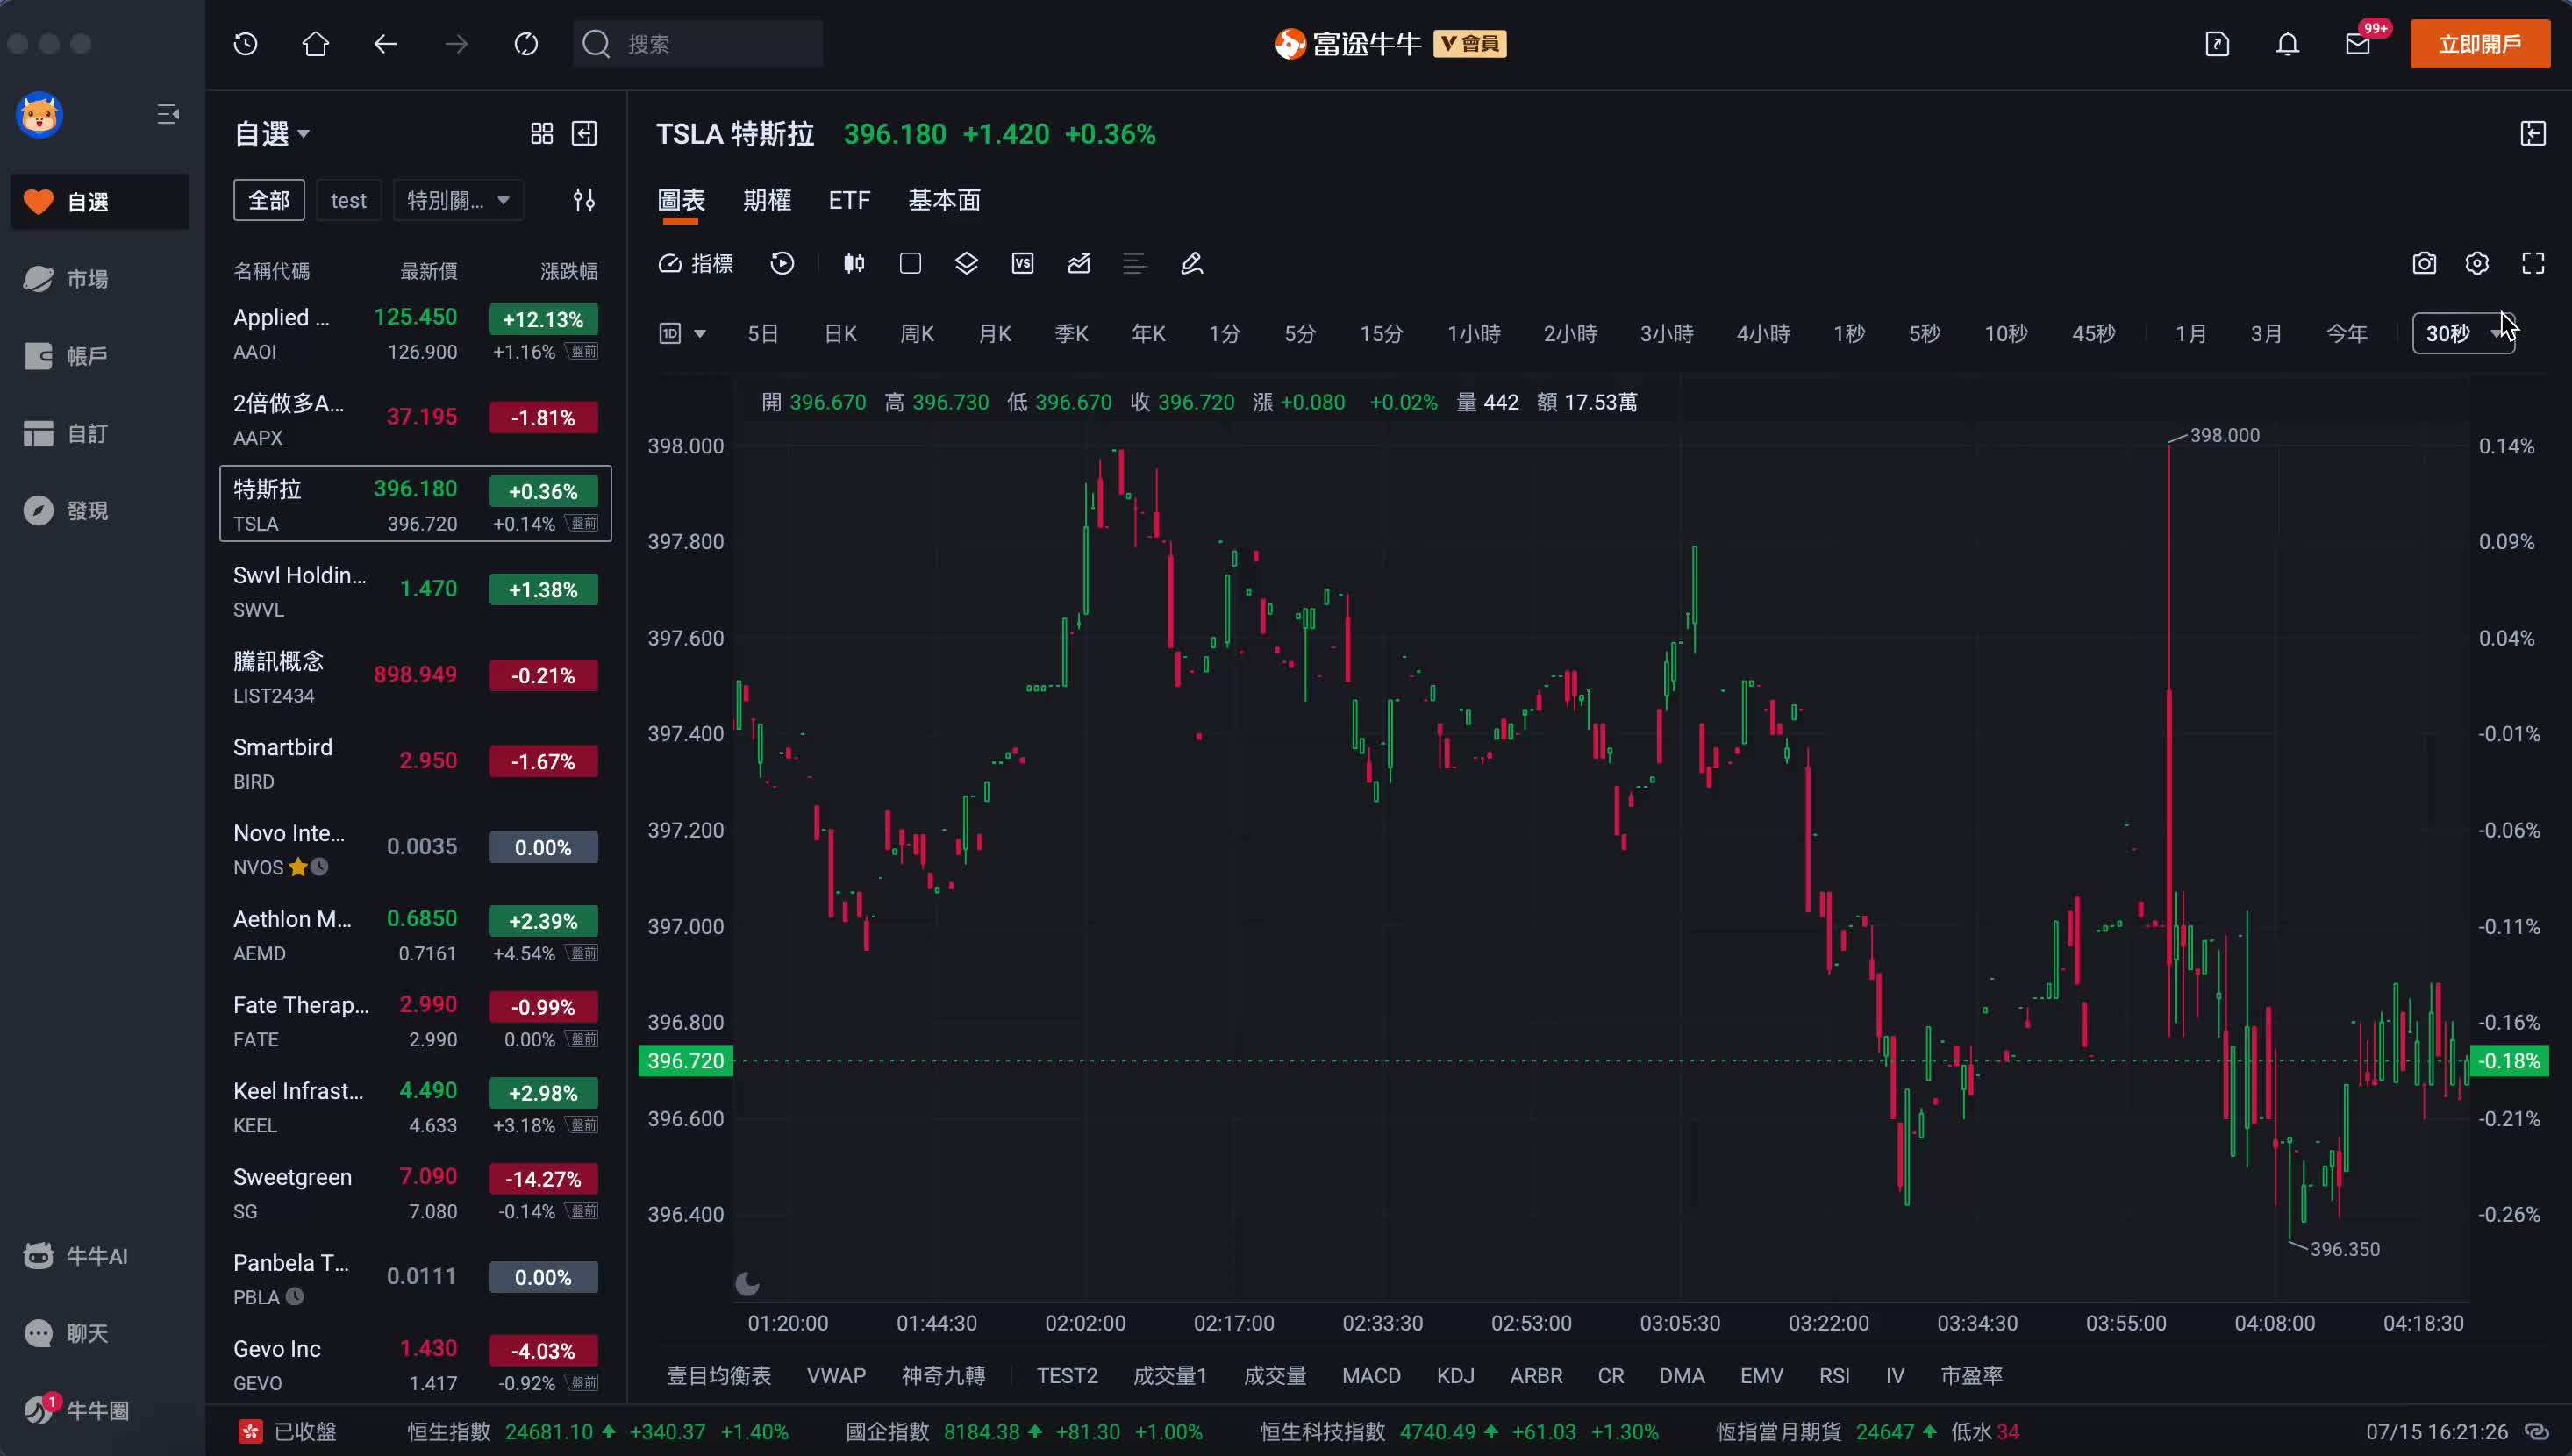Select the 5分 timeframe

click(1300, 334)
